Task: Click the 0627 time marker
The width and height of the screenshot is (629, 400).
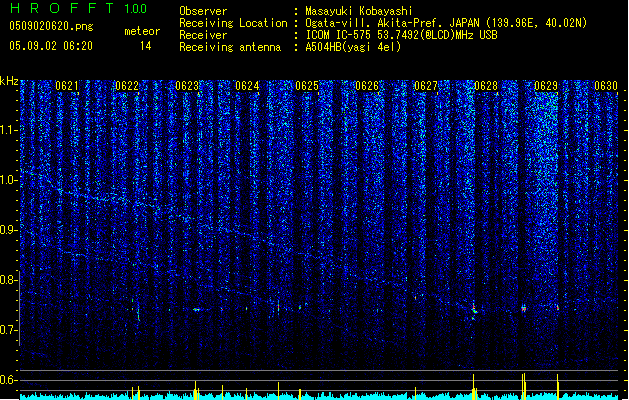Action: click(x=426, y=86)
